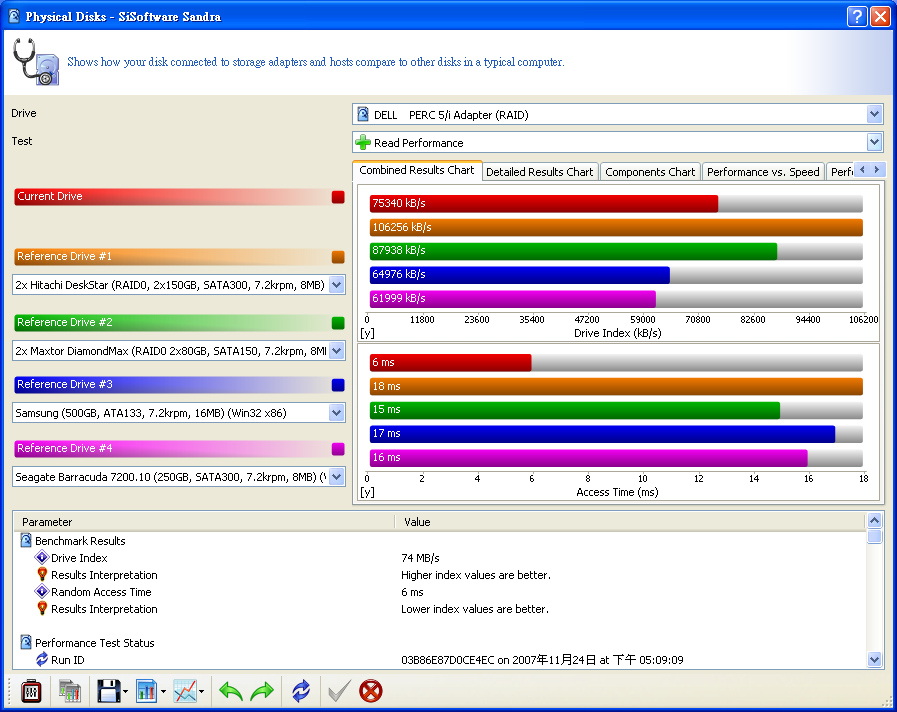Click lightbulb icon beside 'Lower index values' row
Screen dimensions: 897x712
(42, 608)
